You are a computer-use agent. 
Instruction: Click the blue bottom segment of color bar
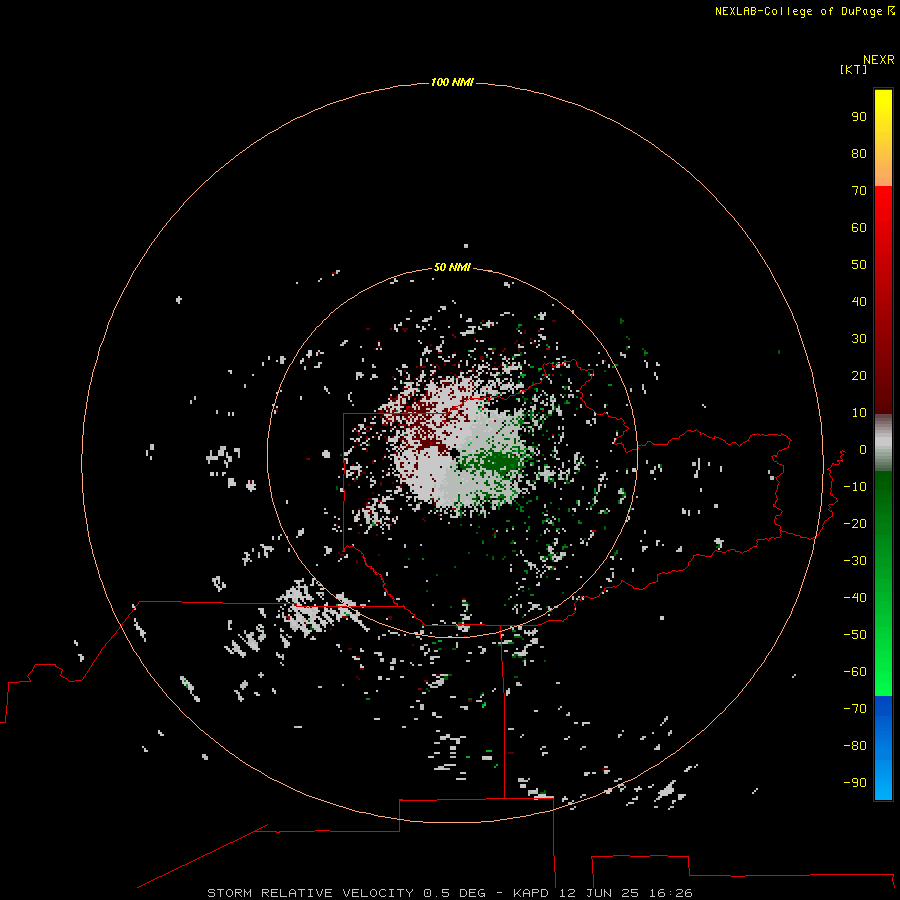(x=883, y=748)
